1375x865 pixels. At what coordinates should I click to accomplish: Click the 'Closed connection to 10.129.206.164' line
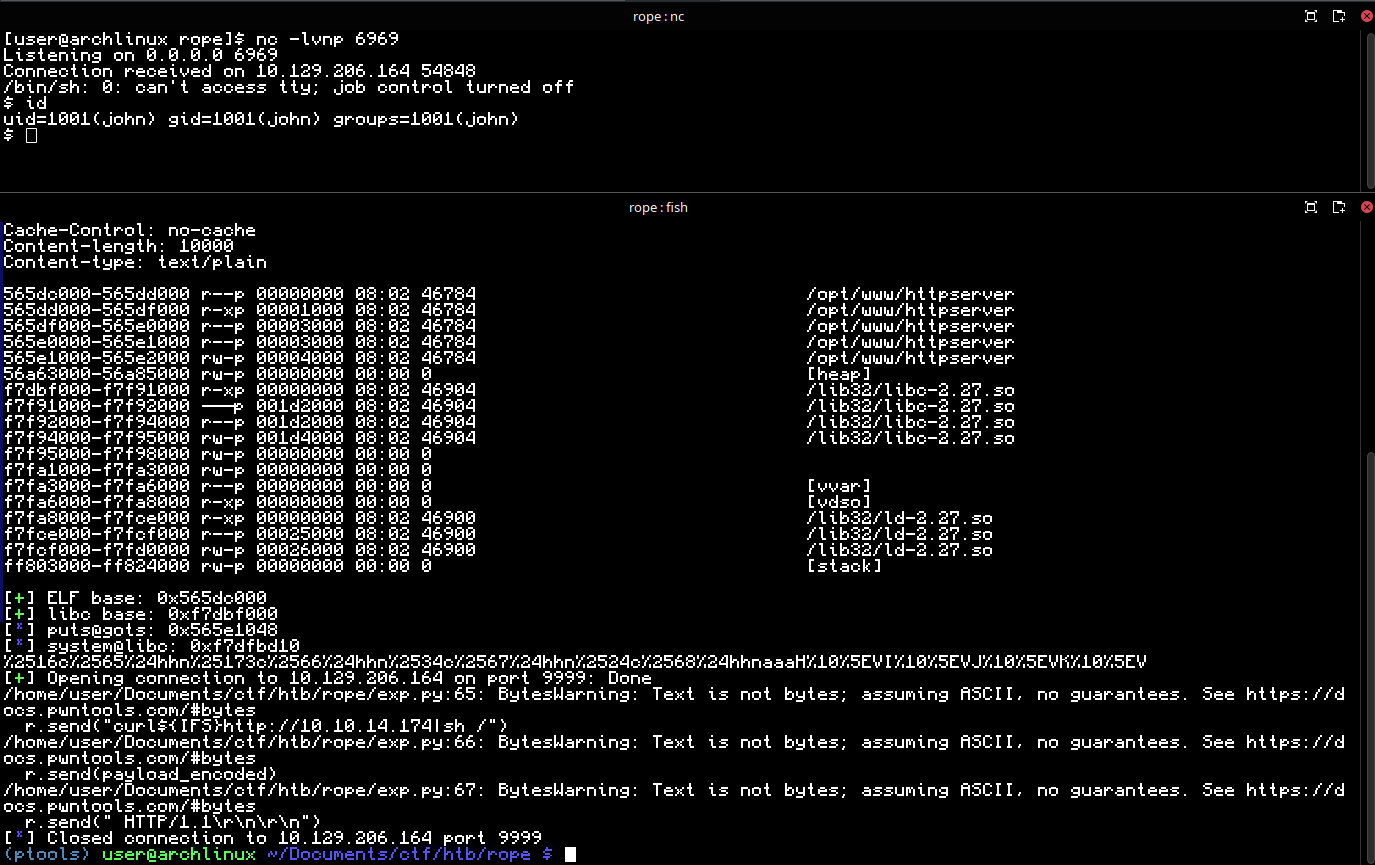click(272, 838)
